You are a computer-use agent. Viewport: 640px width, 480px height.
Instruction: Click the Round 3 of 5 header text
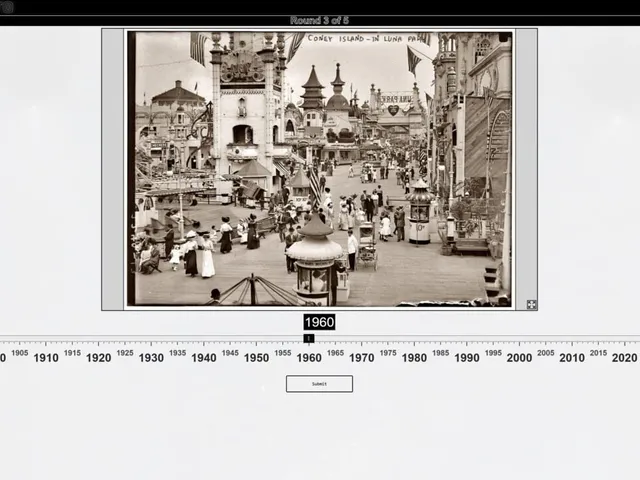tap(319, 20)
